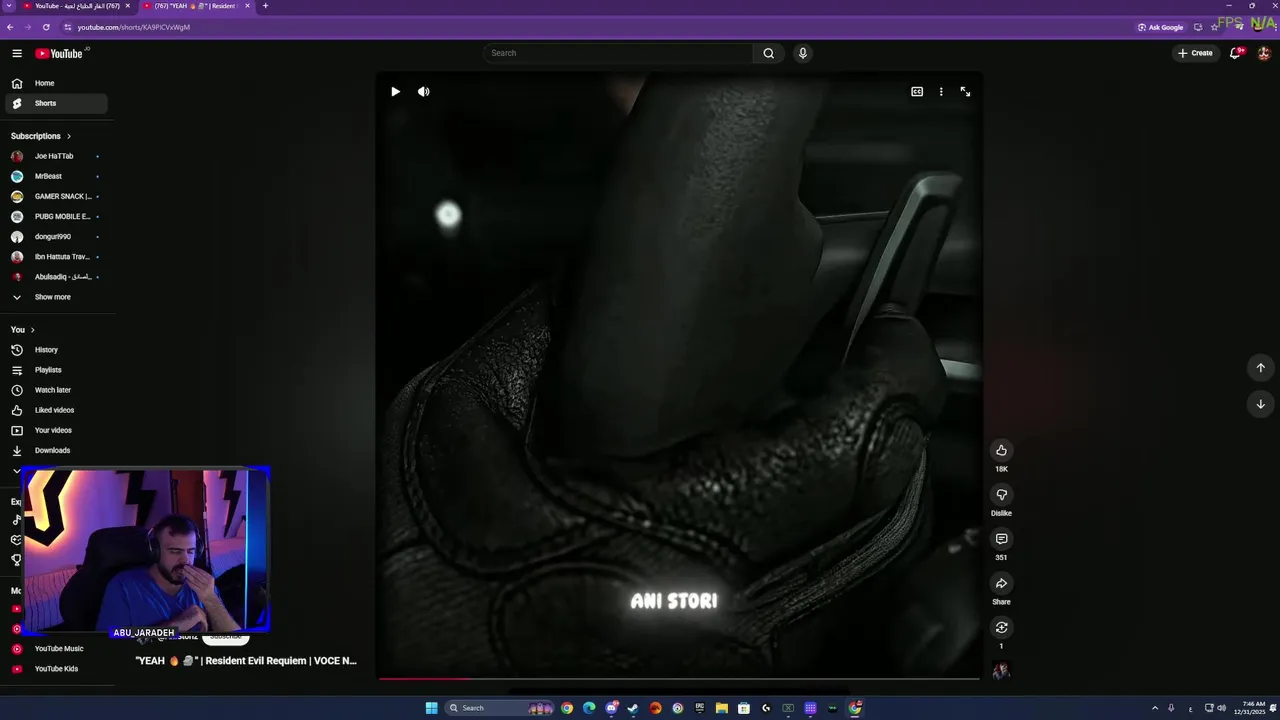Open Microsoft Store on the taskbar

(x=744, y=708)
